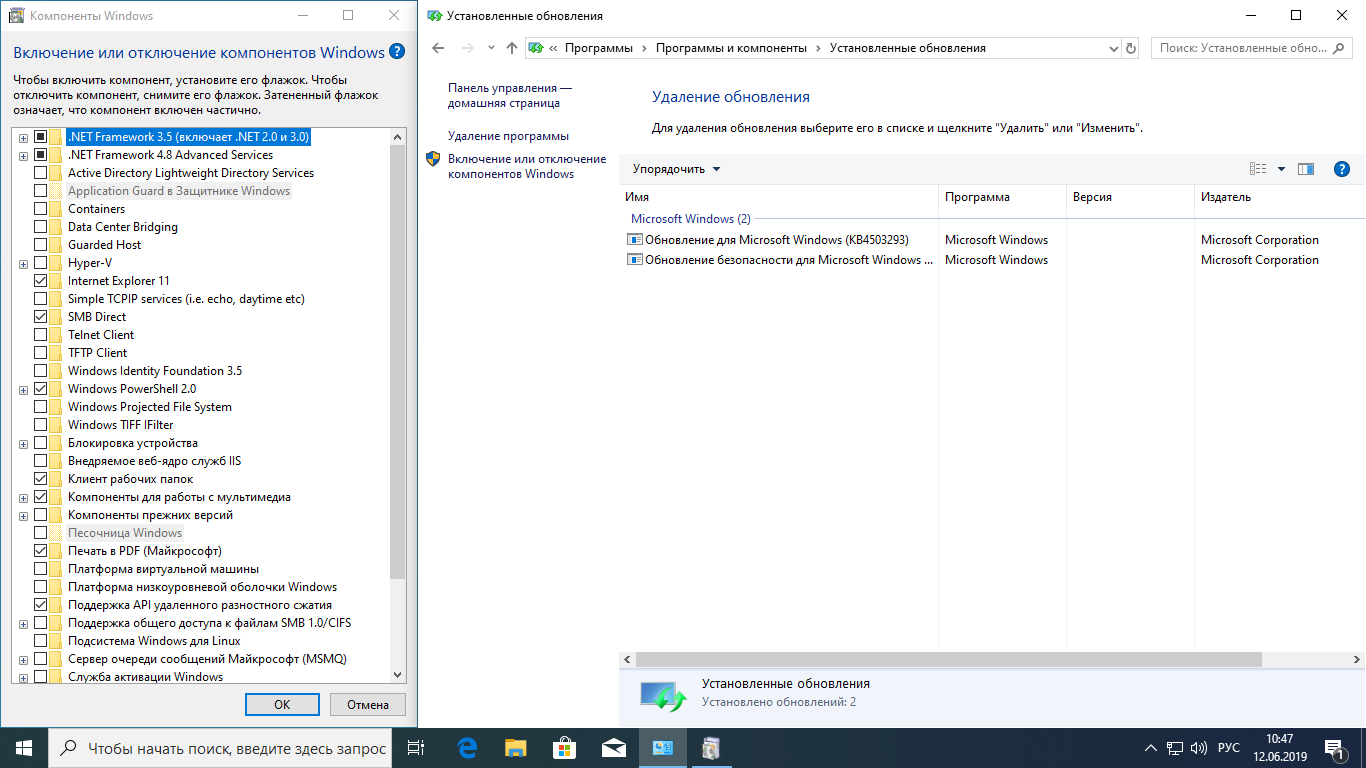Expand Windows PowerShell 2.0 node
This screenshot has width=1366, height=768.
[23, 389]
